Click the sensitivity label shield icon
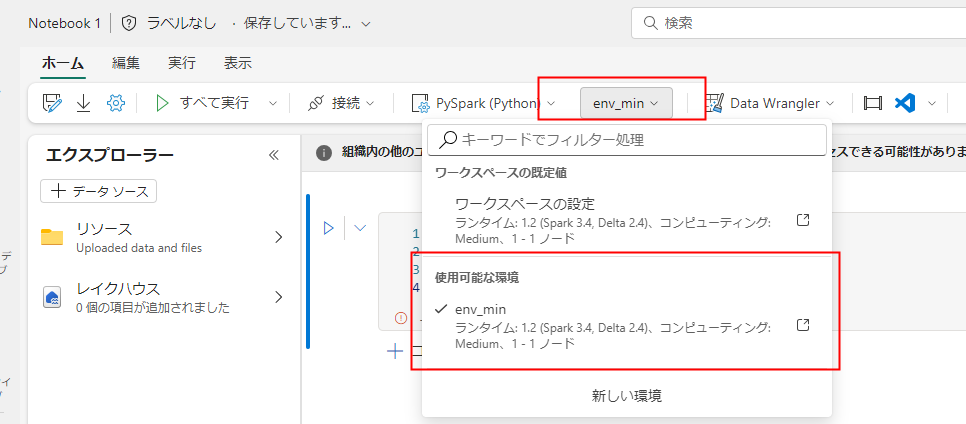Image resolution: width=966 pixels, height=424 pixels. pyautogui.click(x=129, y=23)
